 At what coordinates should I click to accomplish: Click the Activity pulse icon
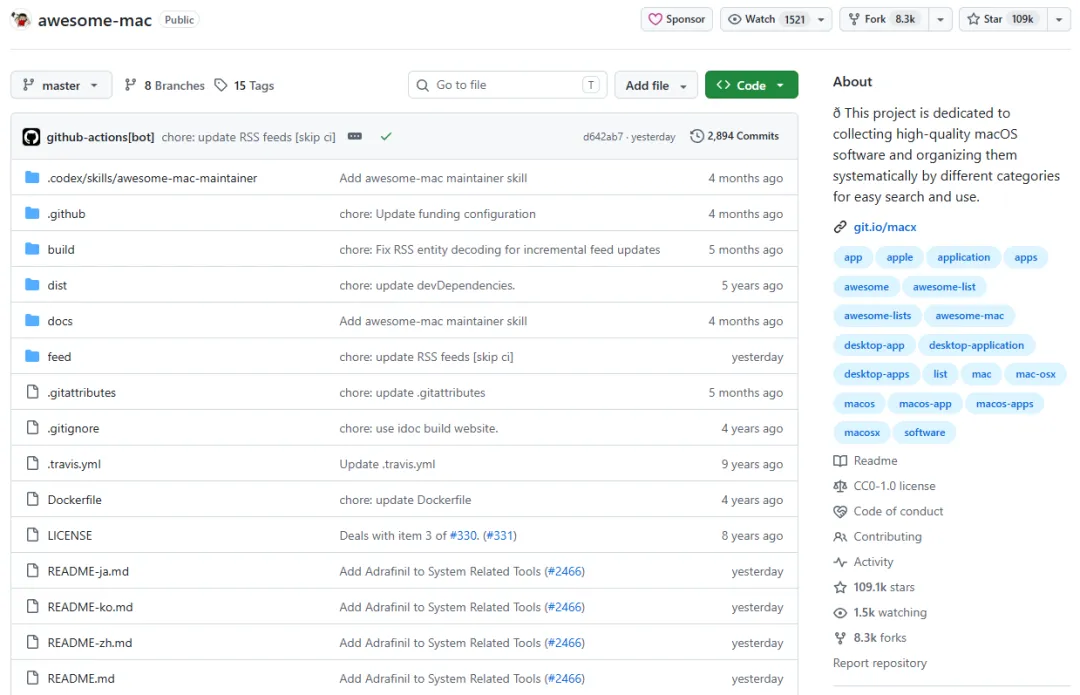click(x=840, y=562)
